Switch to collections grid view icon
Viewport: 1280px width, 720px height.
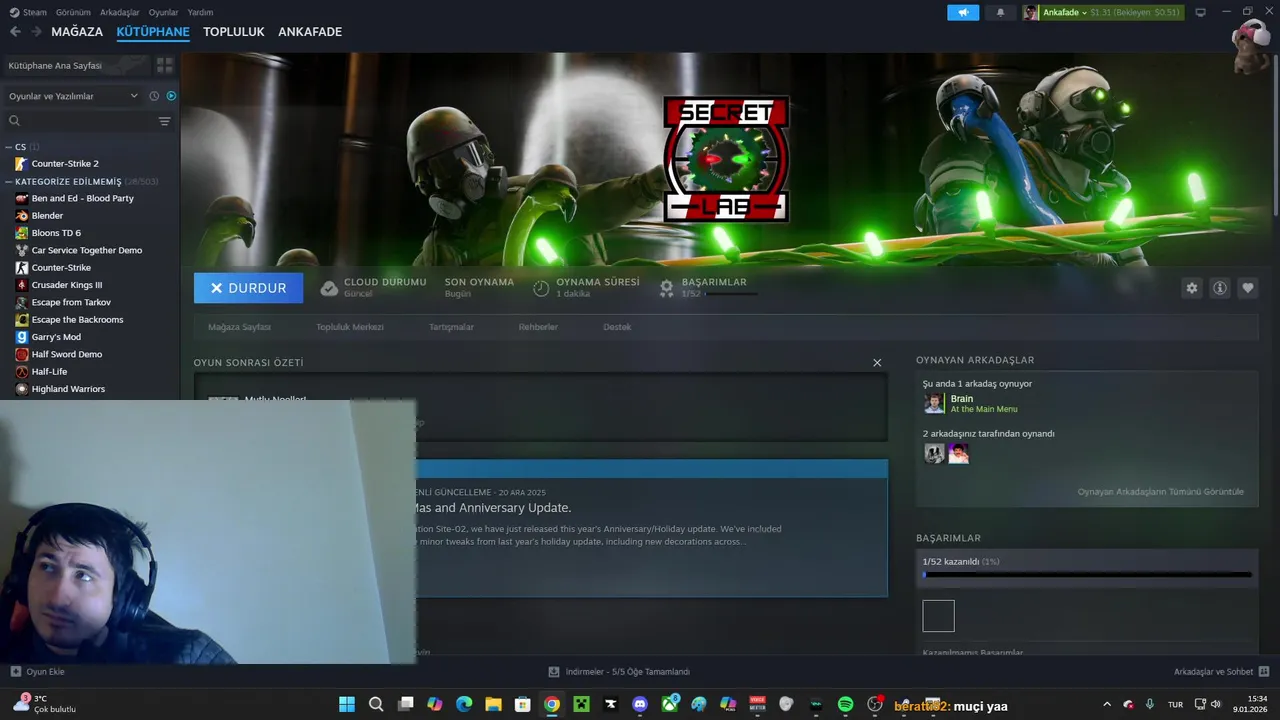pyautogui.click(x=165, y=65)
